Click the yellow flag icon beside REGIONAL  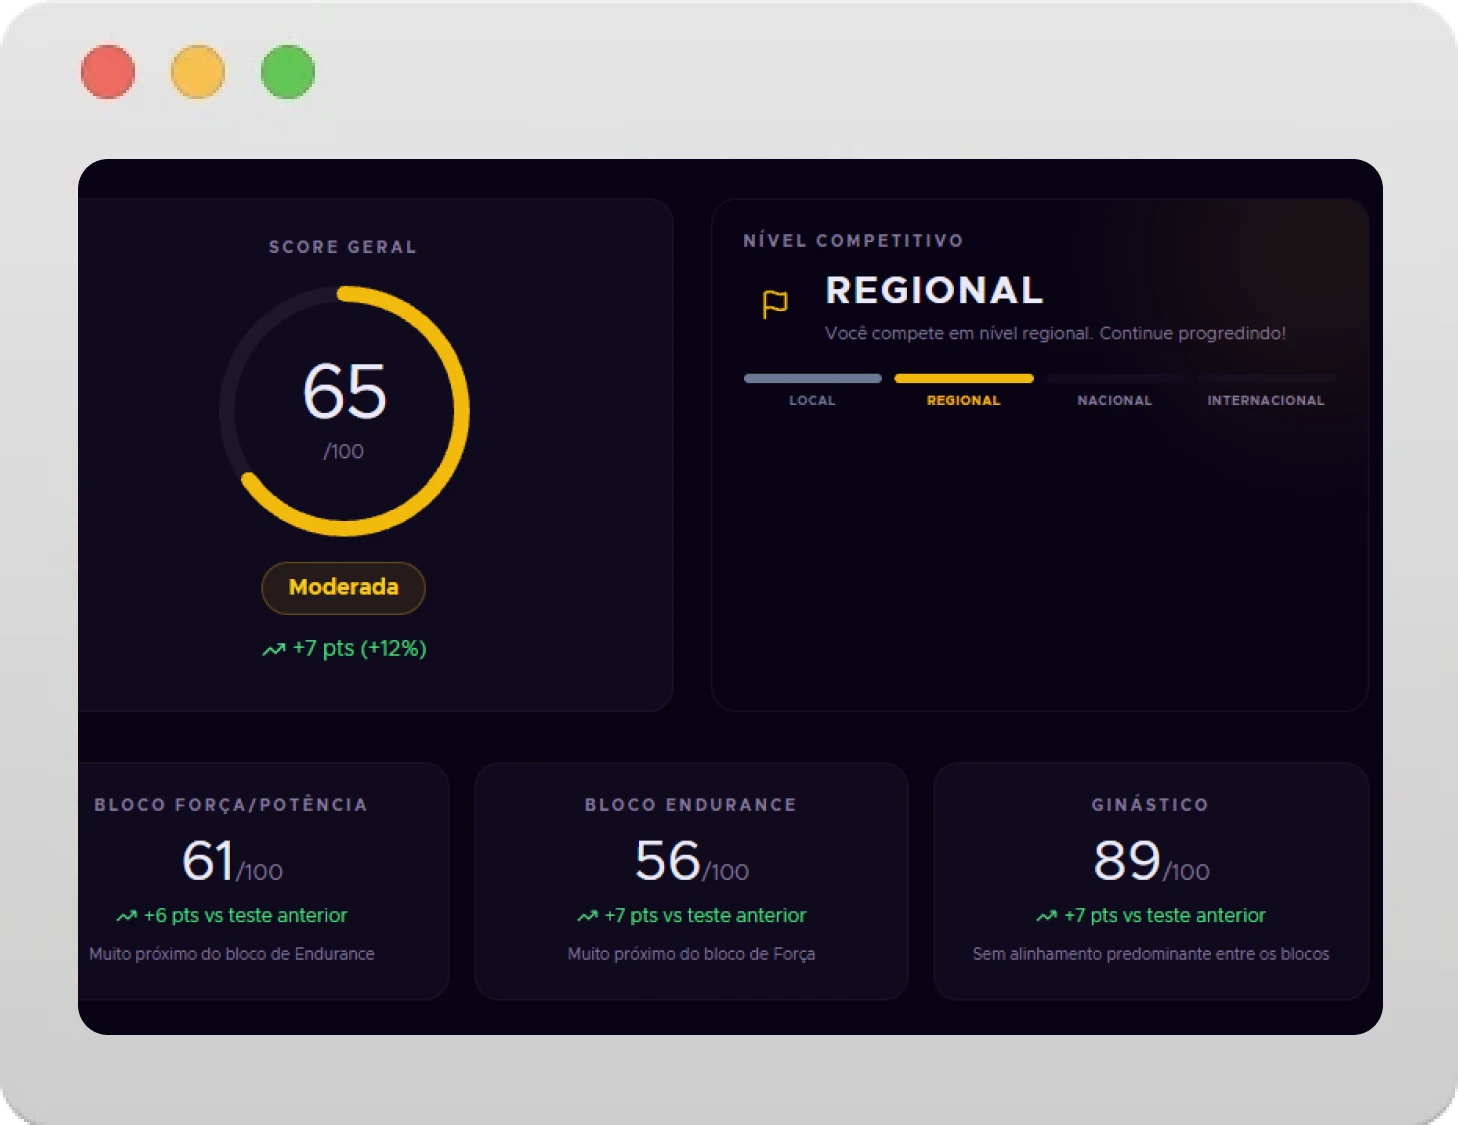[x=775, y=304]
